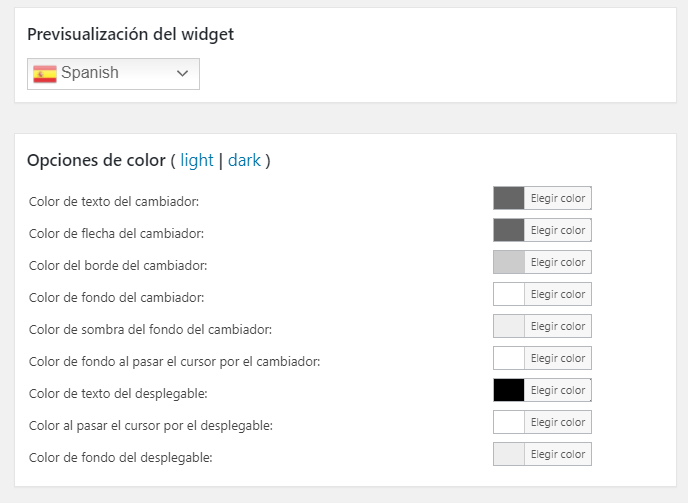Apply the dark color preset

tap(245, 160)
